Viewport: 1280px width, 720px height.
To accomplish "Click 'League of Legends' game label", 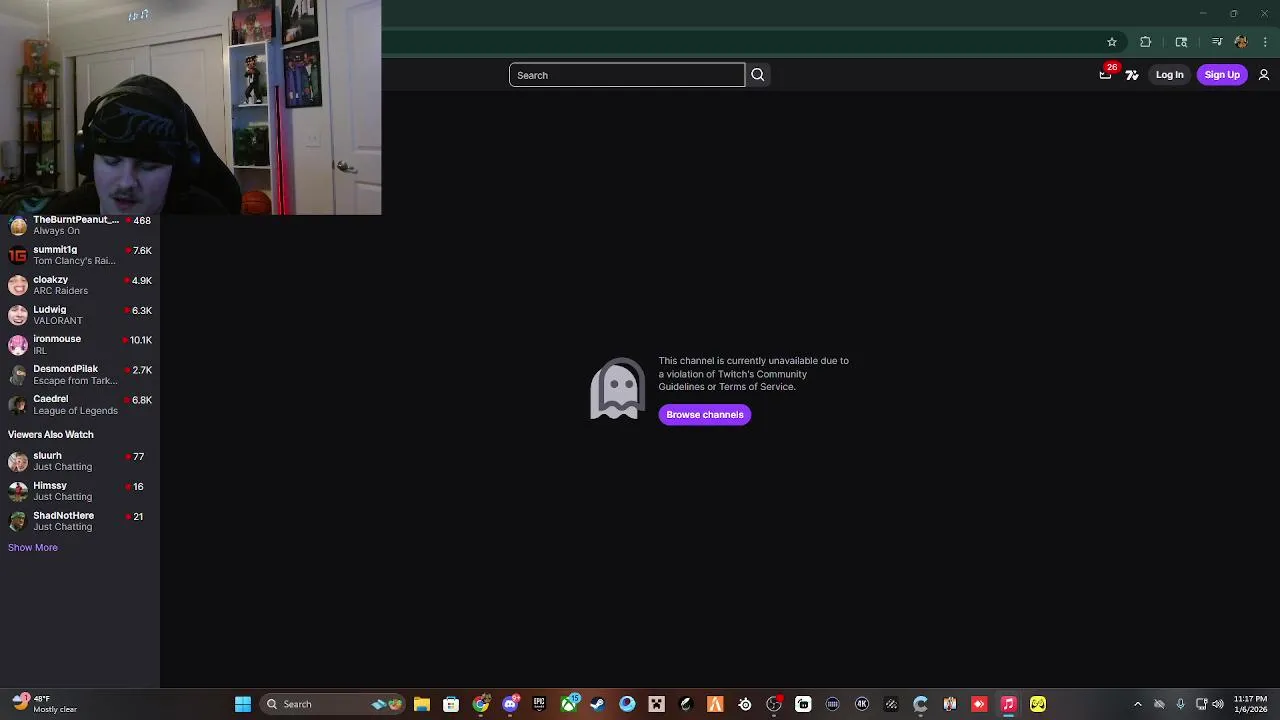I will point(76,411).
